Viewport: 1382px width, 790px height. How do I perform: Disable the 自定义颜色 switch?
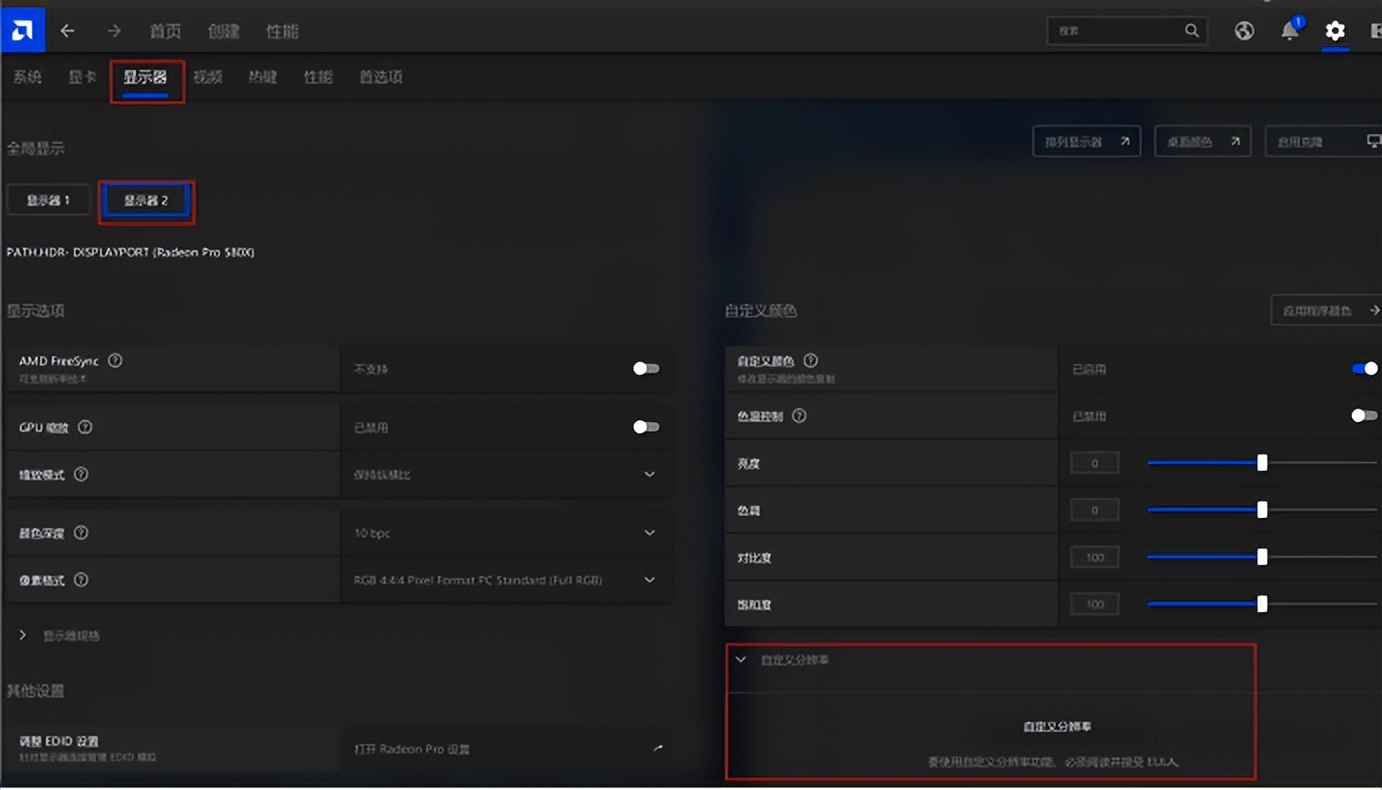click(x=1363, y=368)
